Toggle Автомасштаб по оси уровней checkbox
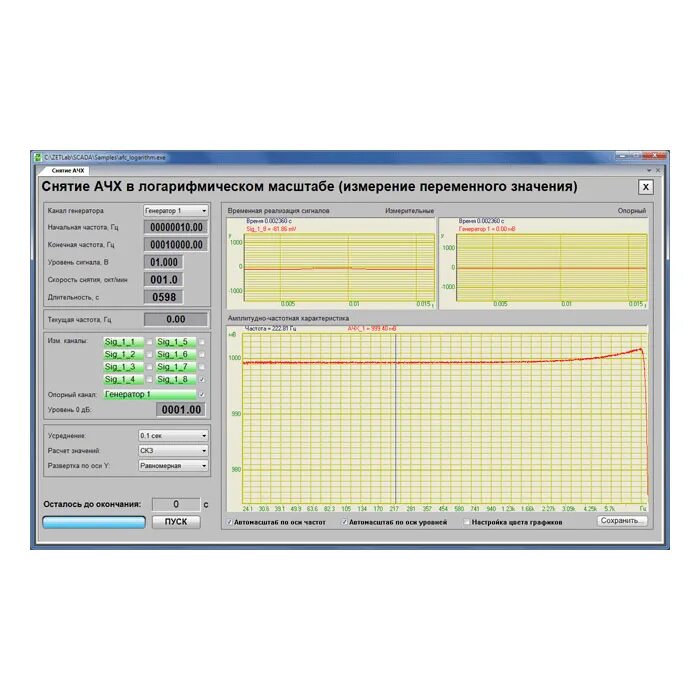The width and height of the screenshot is (700, 700). [x=344, y=522]
